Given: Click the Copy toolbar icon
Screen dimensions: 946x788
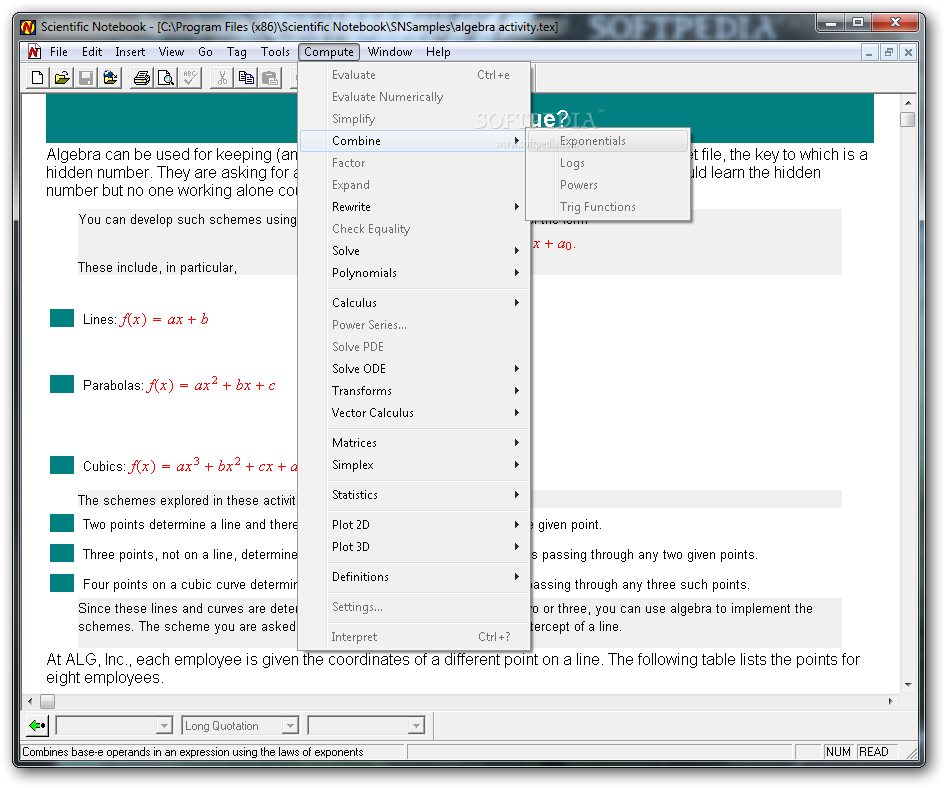Looking at the screenshot, I should point(246,78).
